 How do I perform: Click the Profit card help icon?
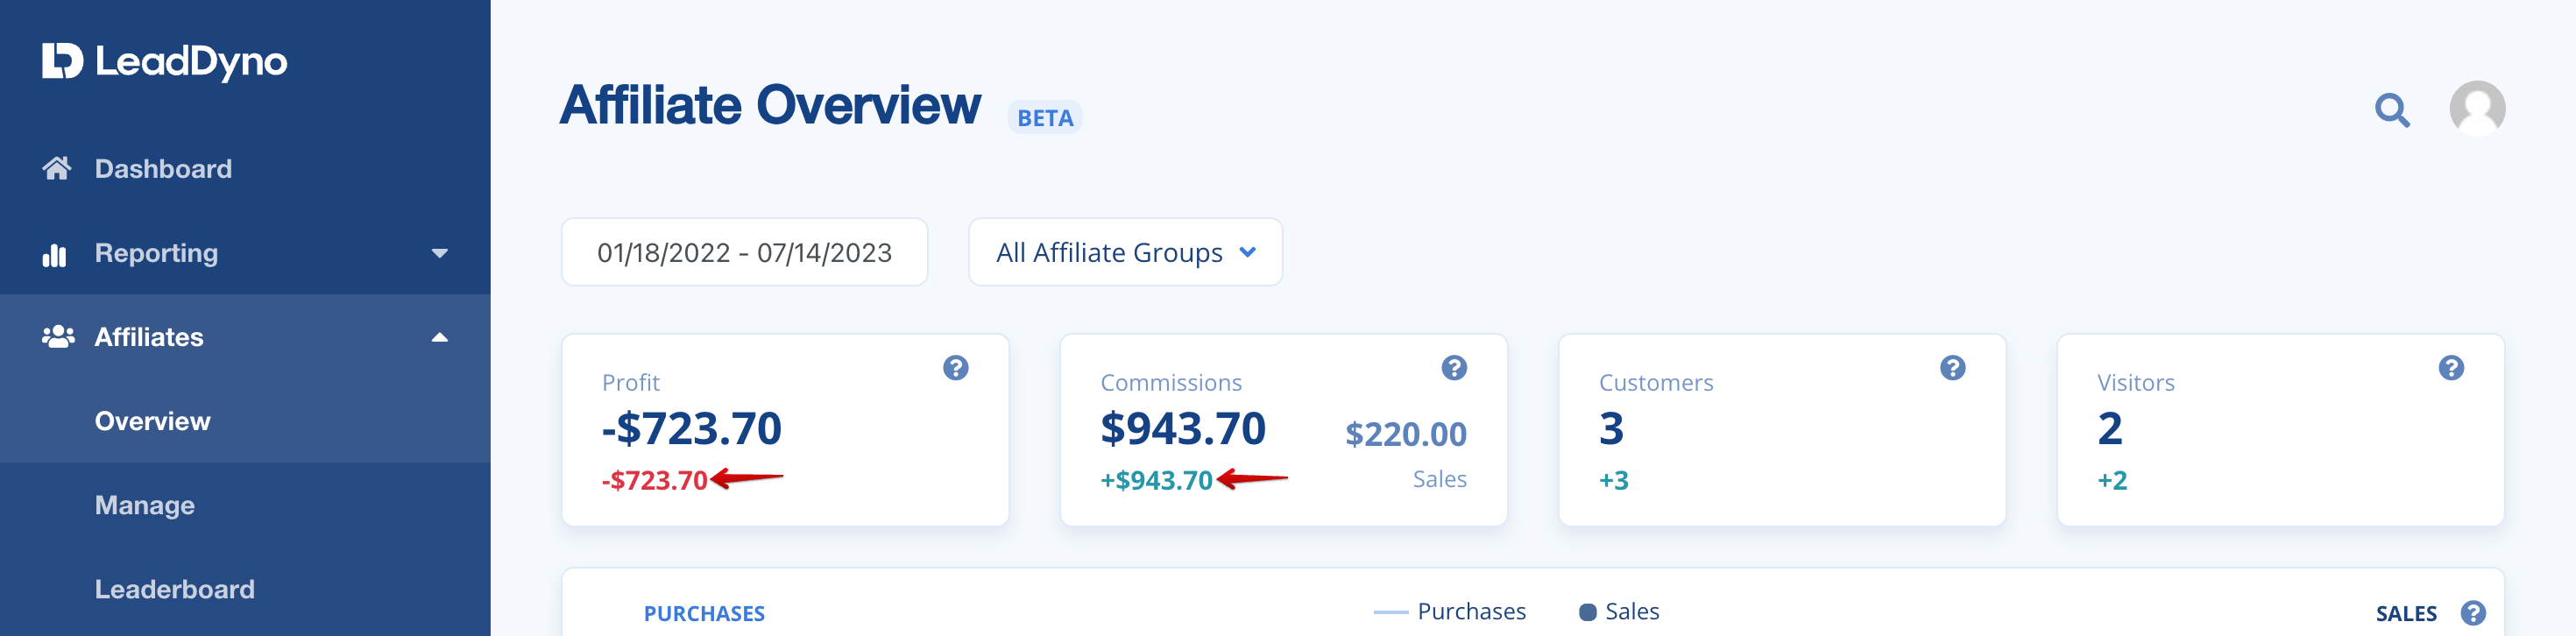click(955, 368)
